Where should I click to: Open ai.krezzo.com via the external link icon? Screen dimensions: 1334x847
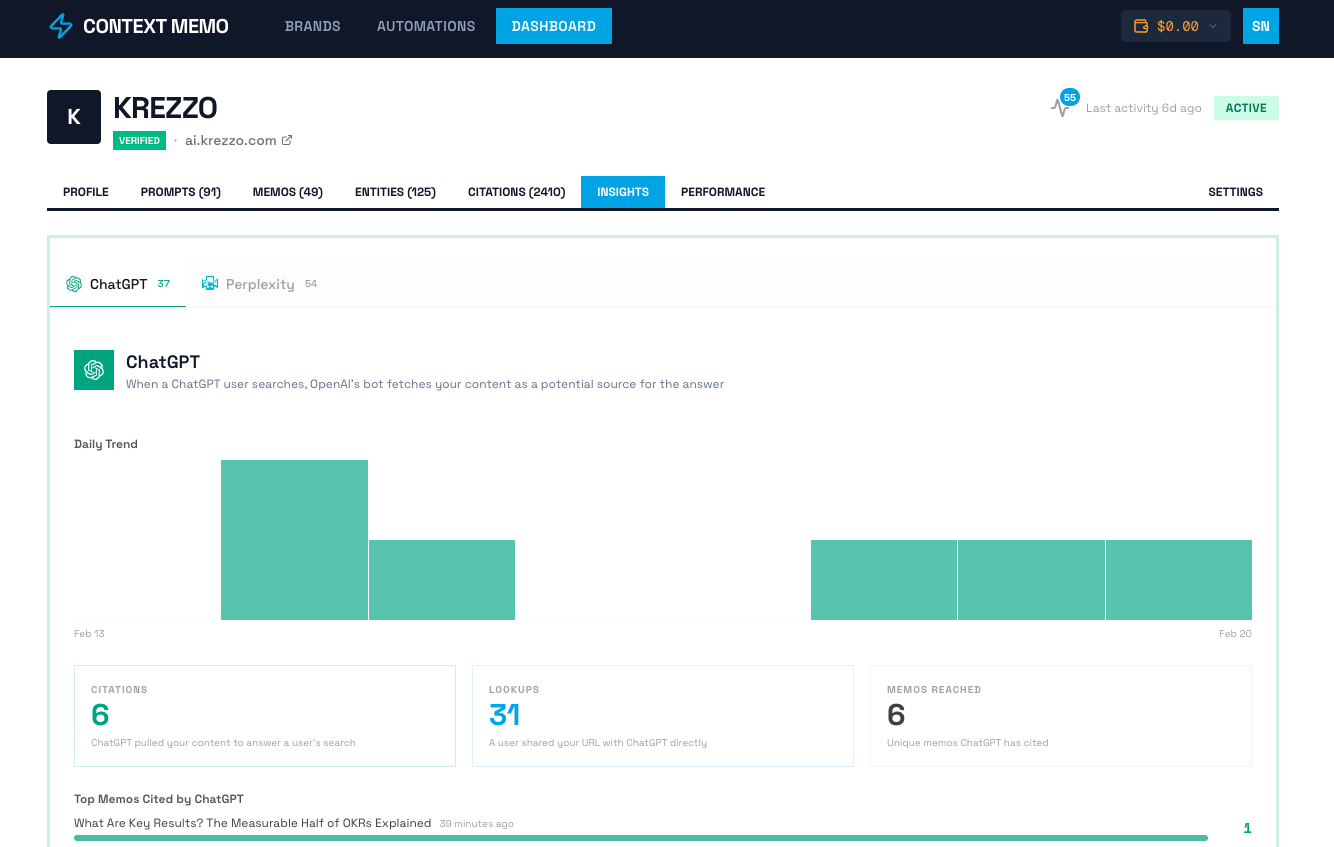pos(287,140)
